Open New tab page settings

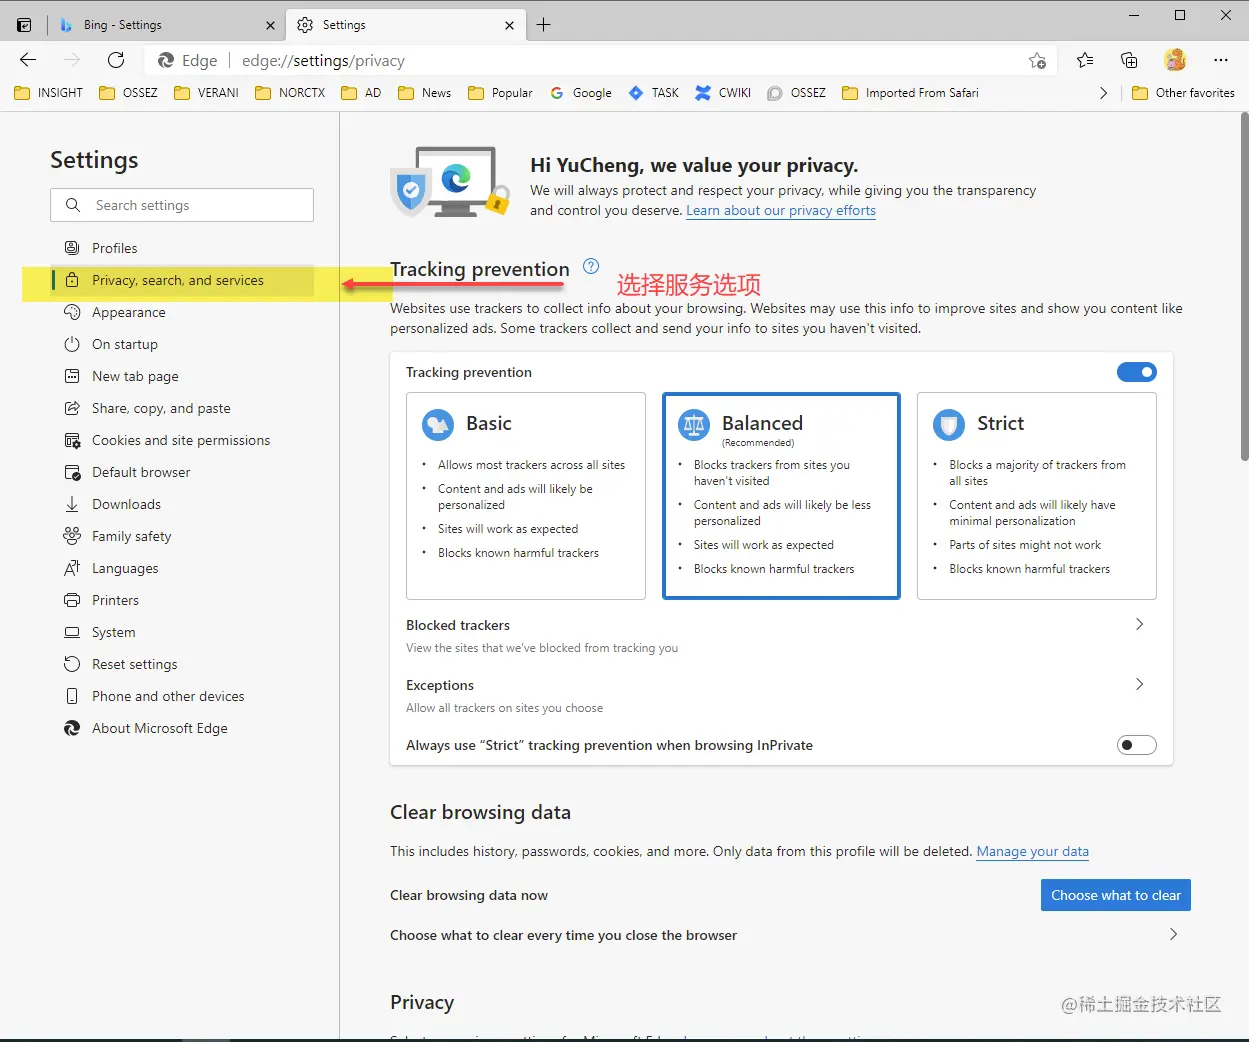point(182,376)
